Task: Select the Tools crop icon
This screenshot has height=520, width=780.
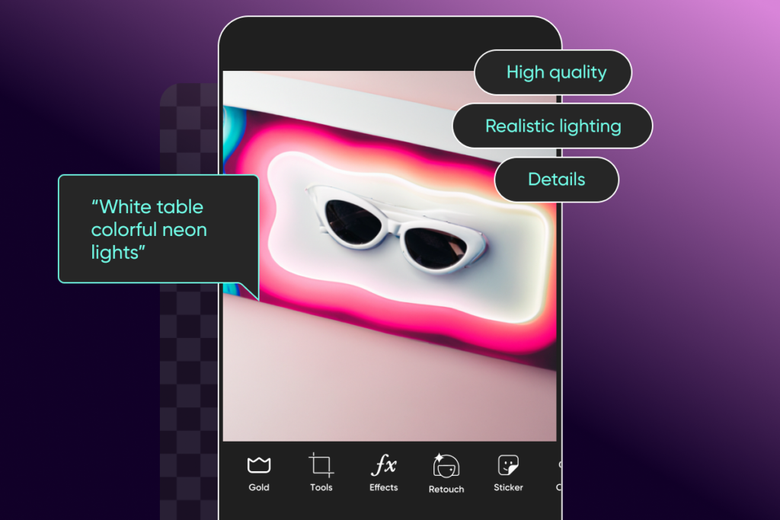Action: (321, 465)
